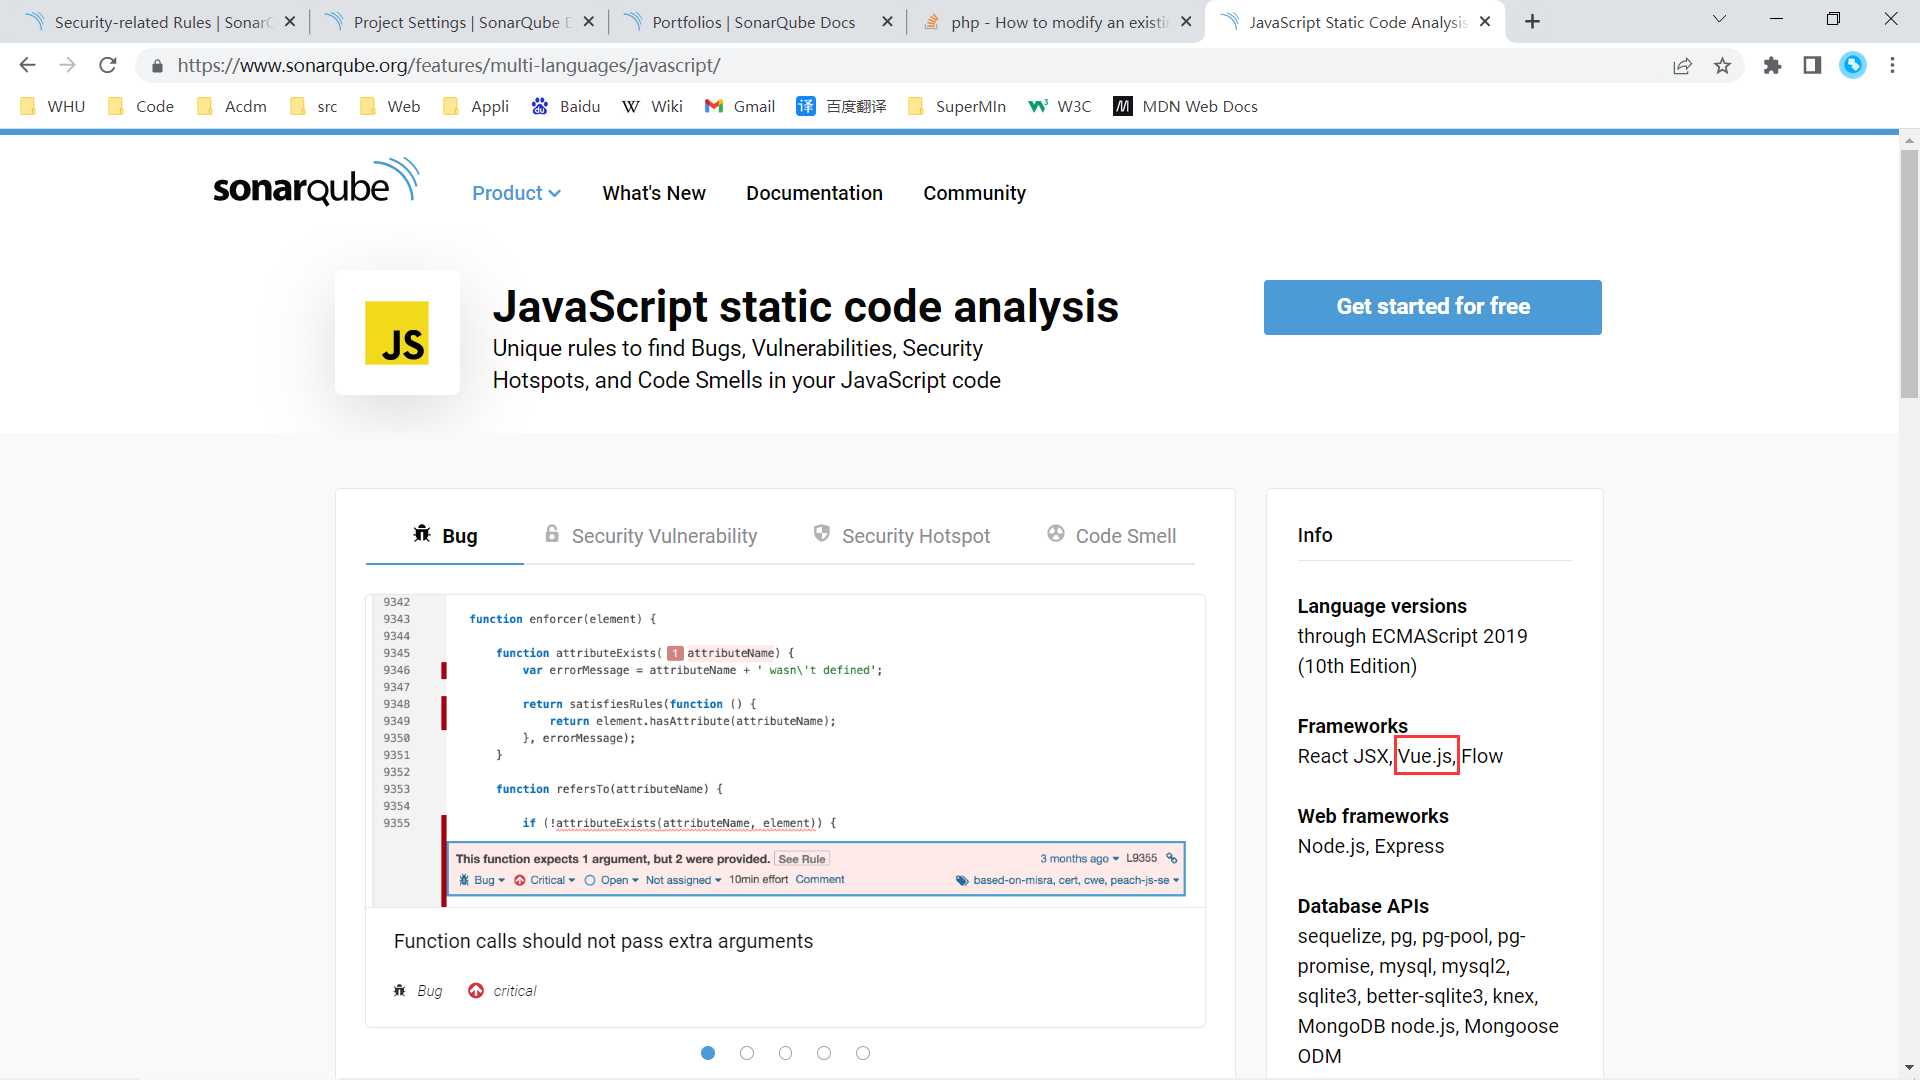Open the Wiki bookmark

point(653,106)
